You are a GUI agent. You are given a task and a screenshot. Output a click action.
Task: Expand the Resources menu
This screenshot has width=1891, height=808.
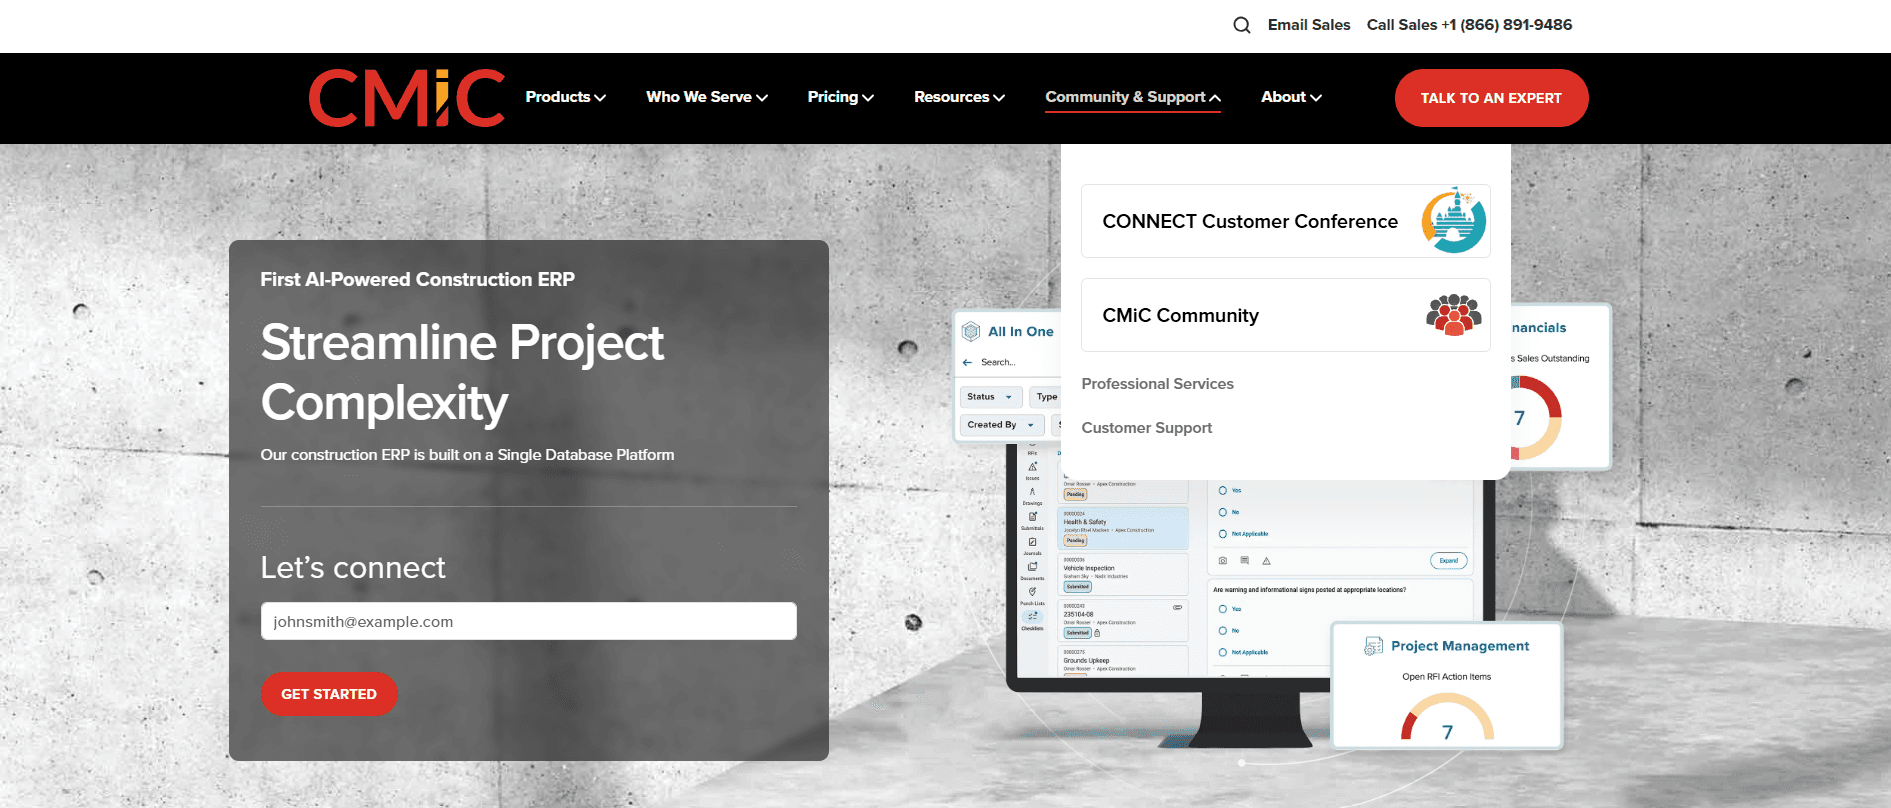(959, 97)
